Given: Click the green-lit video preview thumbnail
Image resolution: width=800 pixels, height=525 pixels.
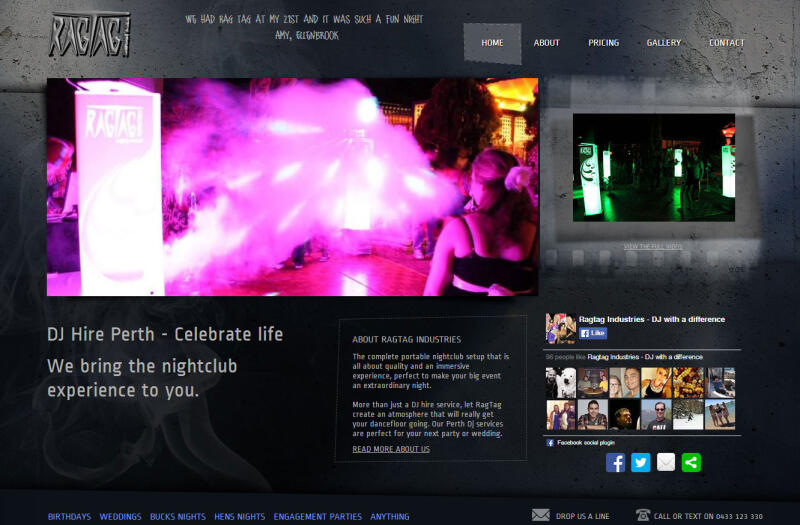Looking at the screenshot, I should click(653, 167).
